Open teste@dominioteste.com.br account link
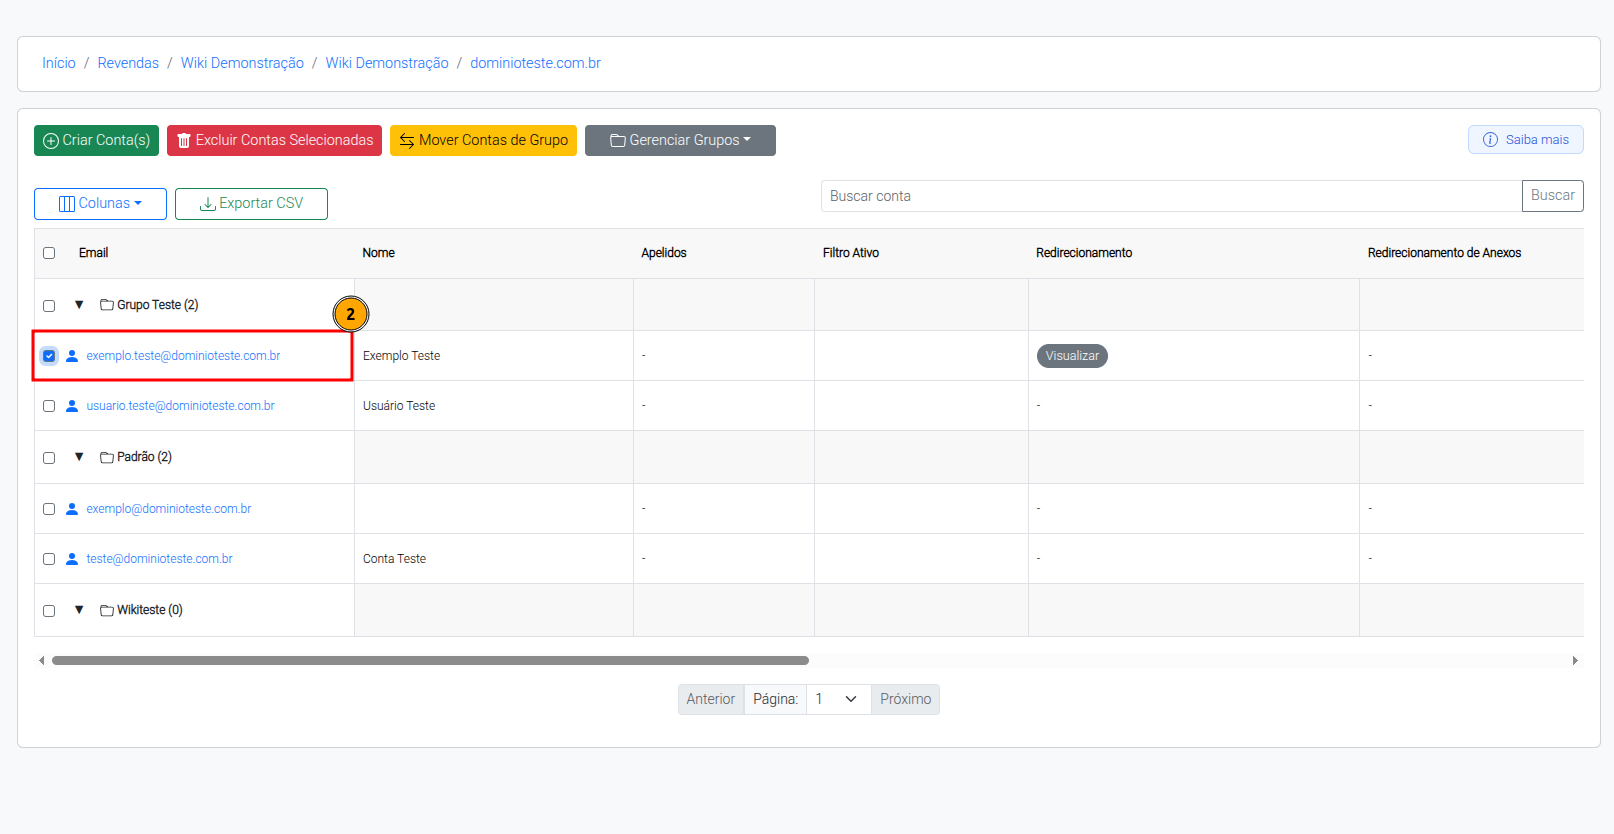 [x=159, y=559]
